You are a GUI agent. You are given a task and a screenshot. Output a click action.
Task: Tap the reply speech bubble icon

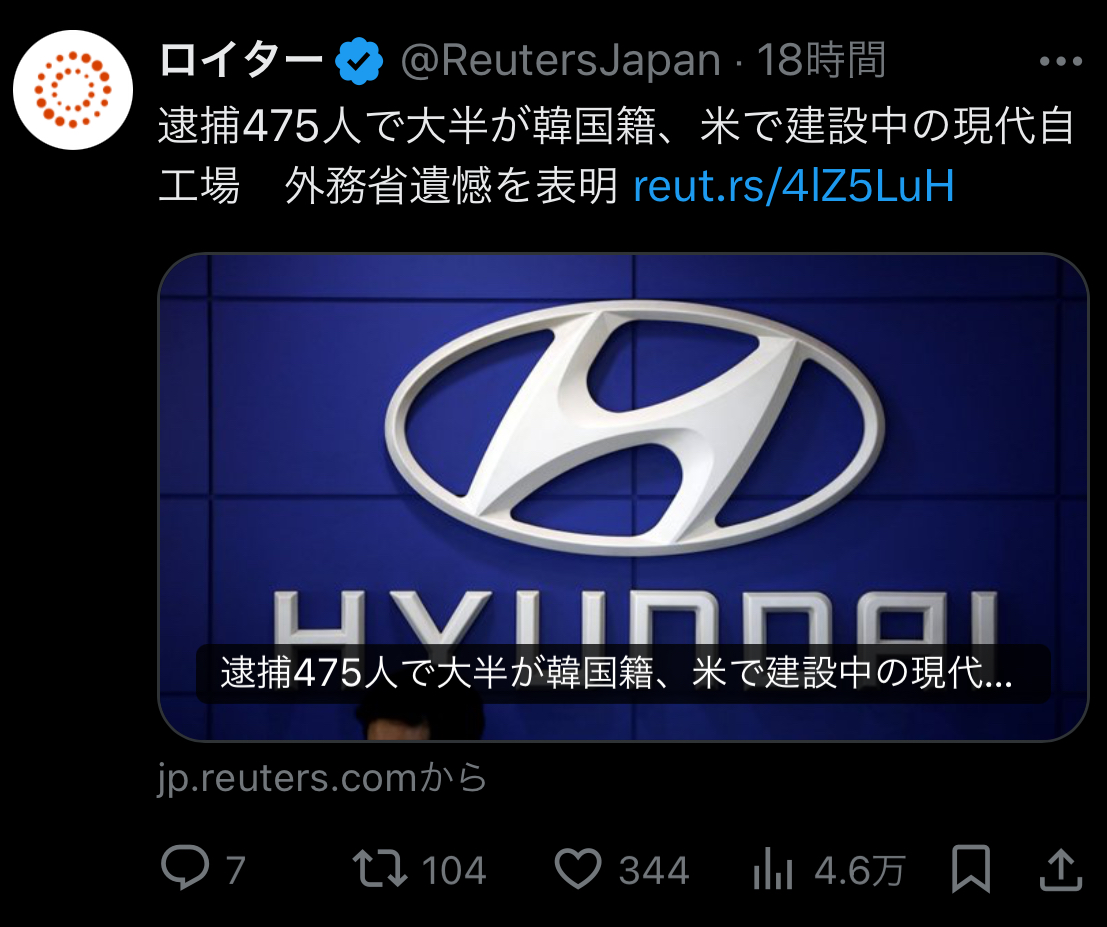(x=185, y=867)
